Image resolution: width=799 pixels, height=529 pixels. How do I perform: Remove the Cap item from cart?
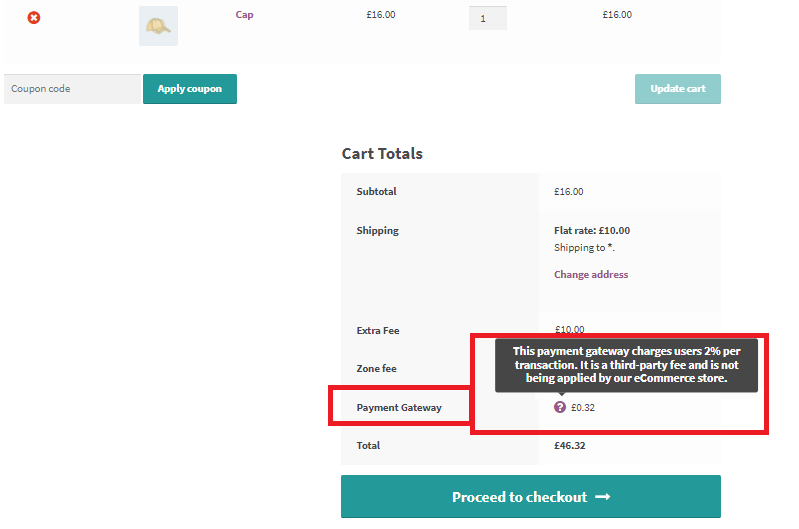tap(34, 18)
